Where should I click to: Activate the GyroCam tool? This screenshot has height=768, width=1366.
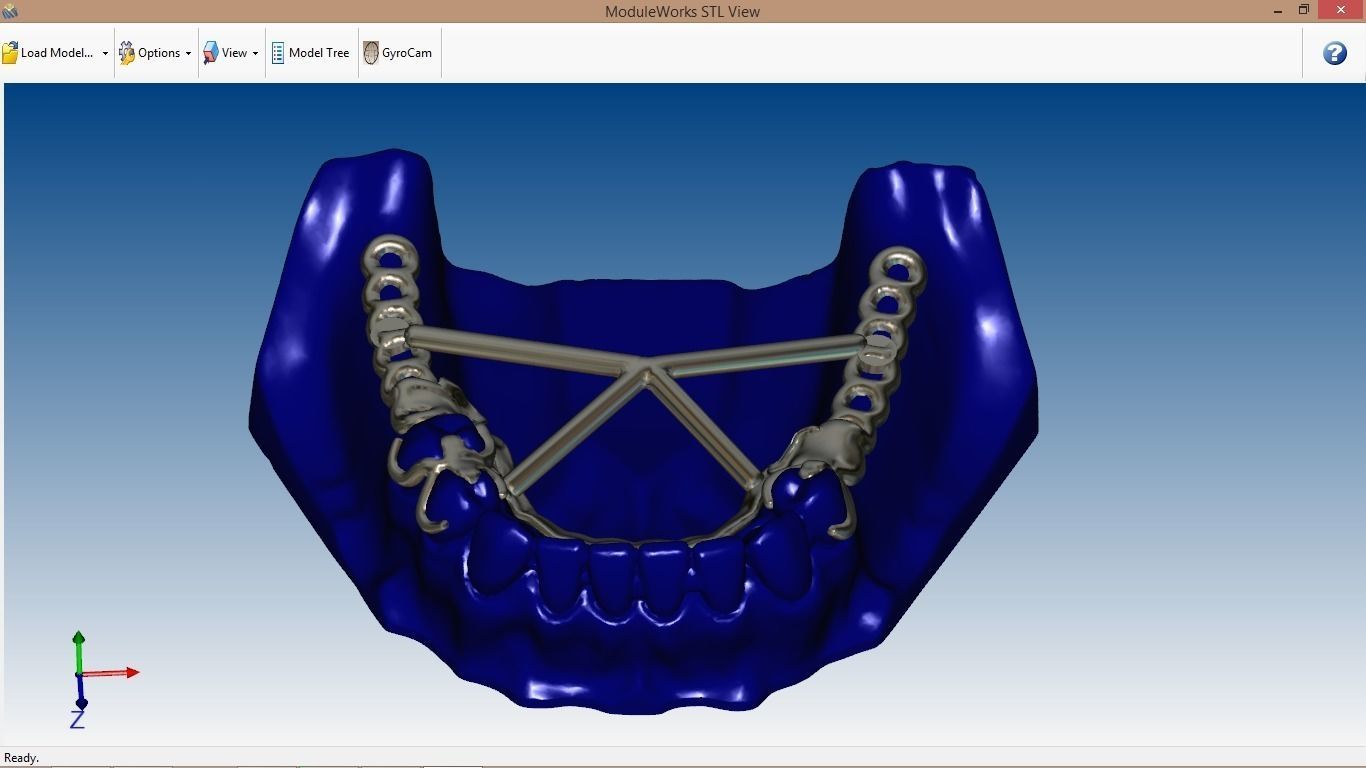click(x=398, y=53)
